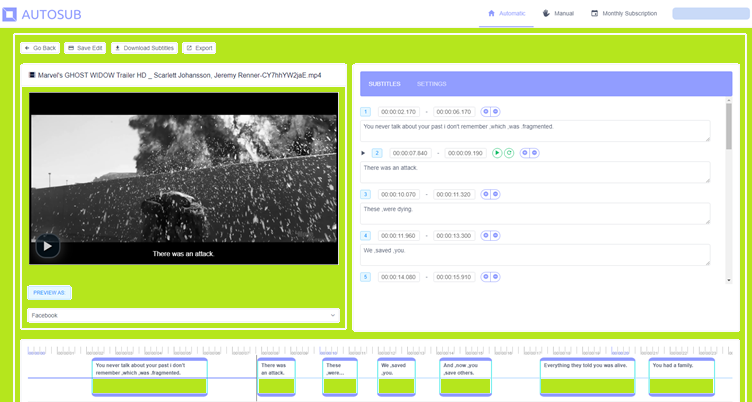Click the 'You never talk about your past' text box
Viewport: 752px width, 402px height.
(535, 131)
